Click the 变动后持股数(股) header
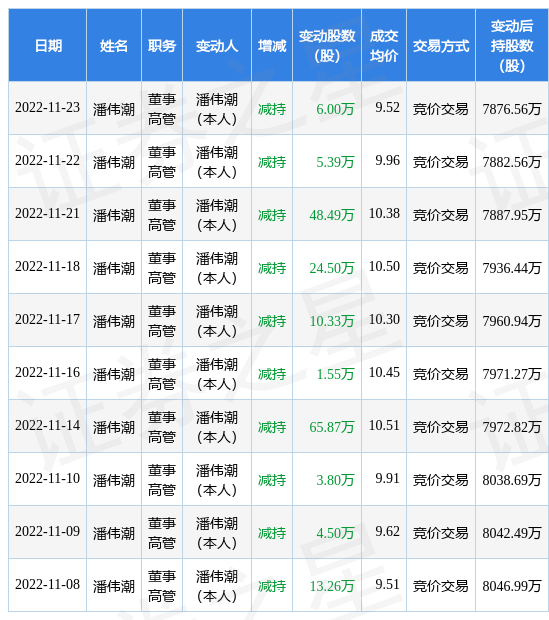This screenshot has height=620, width=549. tap(512, 45)
